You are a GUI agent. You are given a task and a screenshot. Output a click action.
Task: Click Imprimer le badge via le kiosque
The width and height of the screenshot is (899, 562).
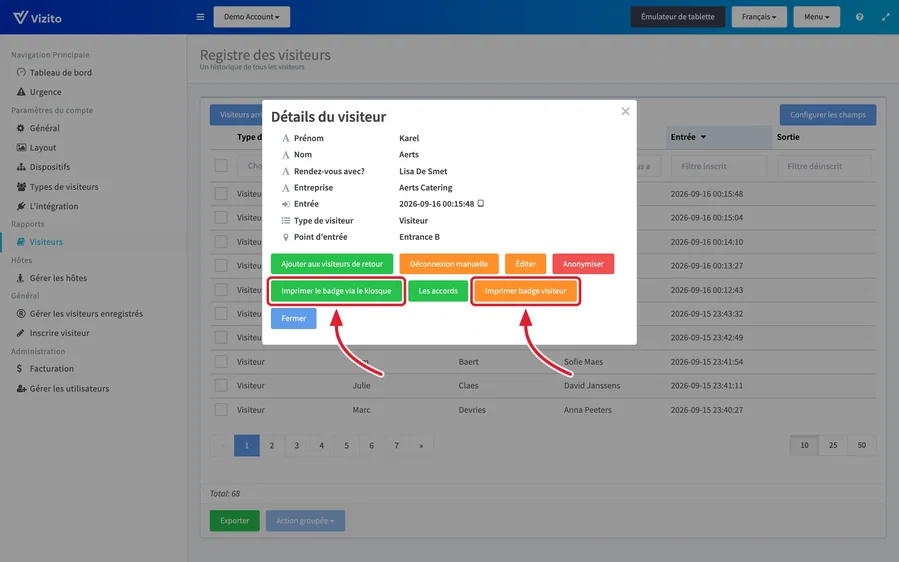[336, 291]
